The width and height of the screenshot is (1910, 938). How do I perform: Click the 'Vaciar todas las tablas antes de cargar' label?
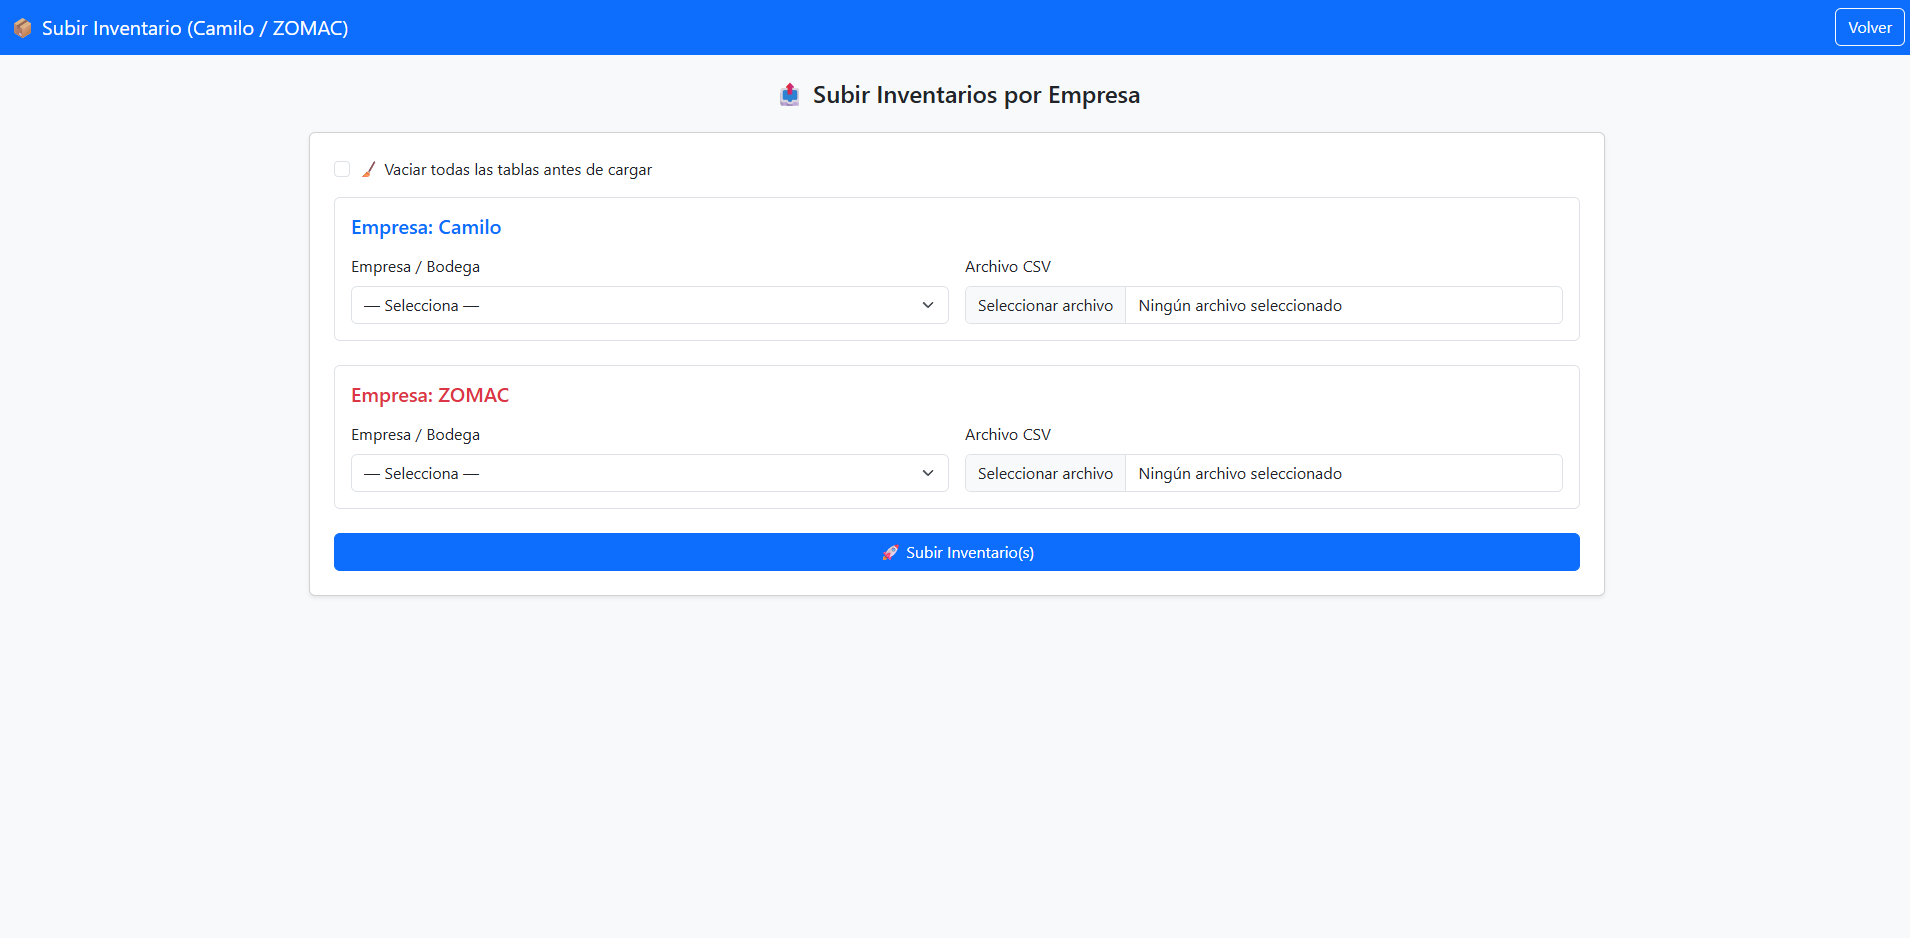pyautogui.click(x=517, y=170)
